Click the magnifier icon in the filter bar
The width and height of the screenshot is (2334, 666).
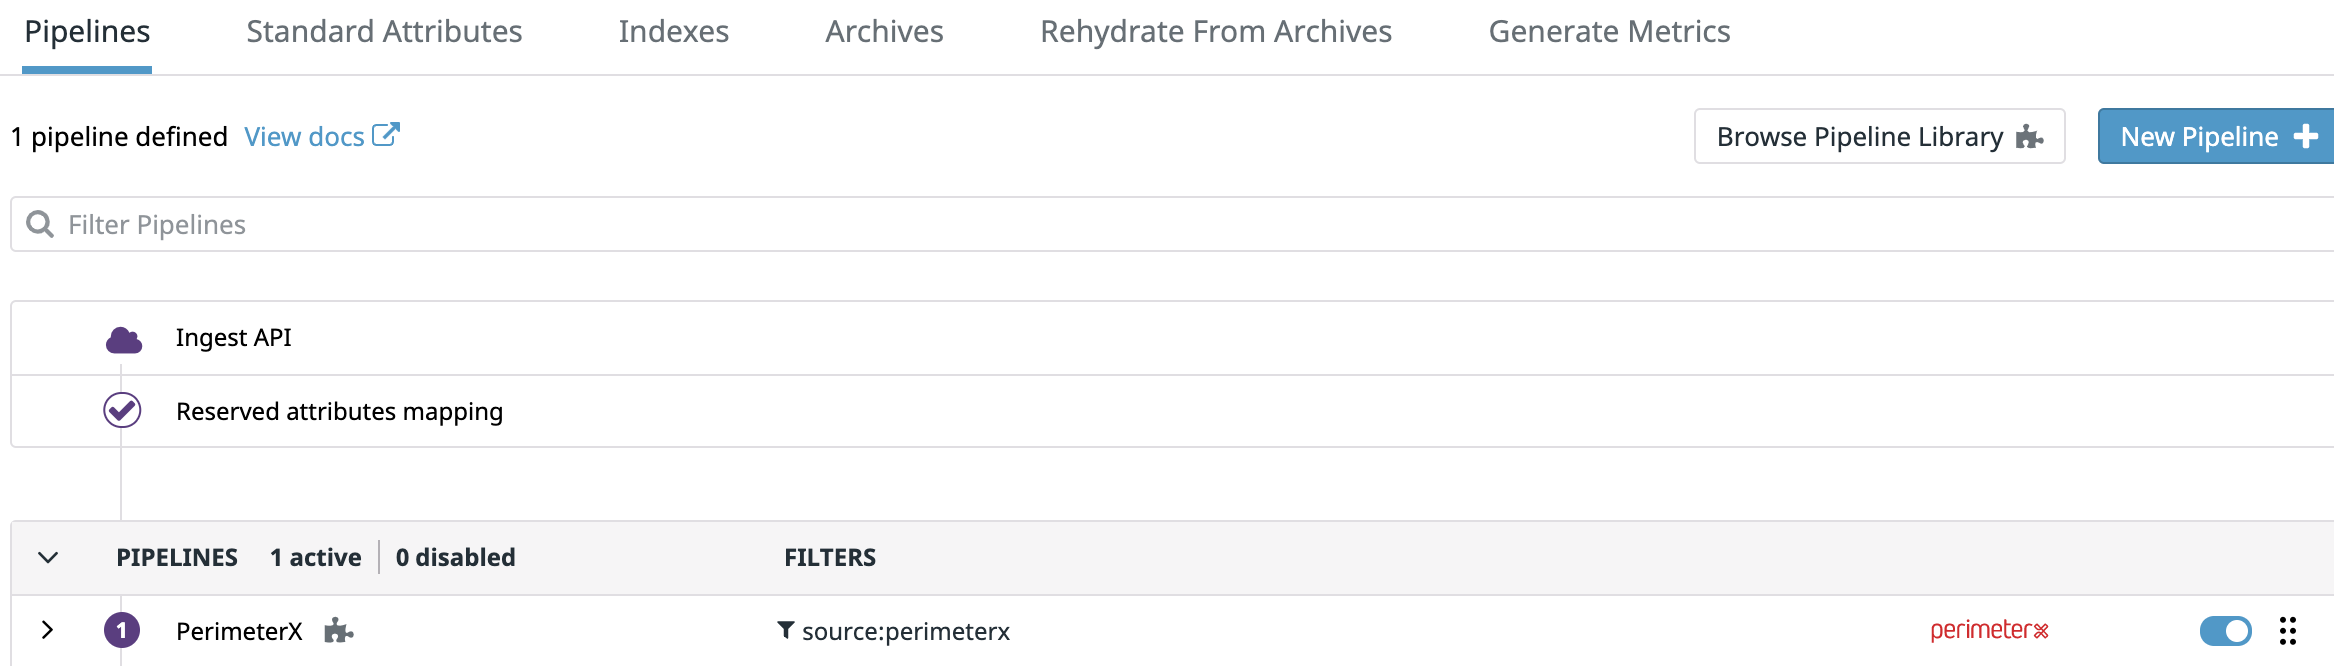(x=41, y=224)
